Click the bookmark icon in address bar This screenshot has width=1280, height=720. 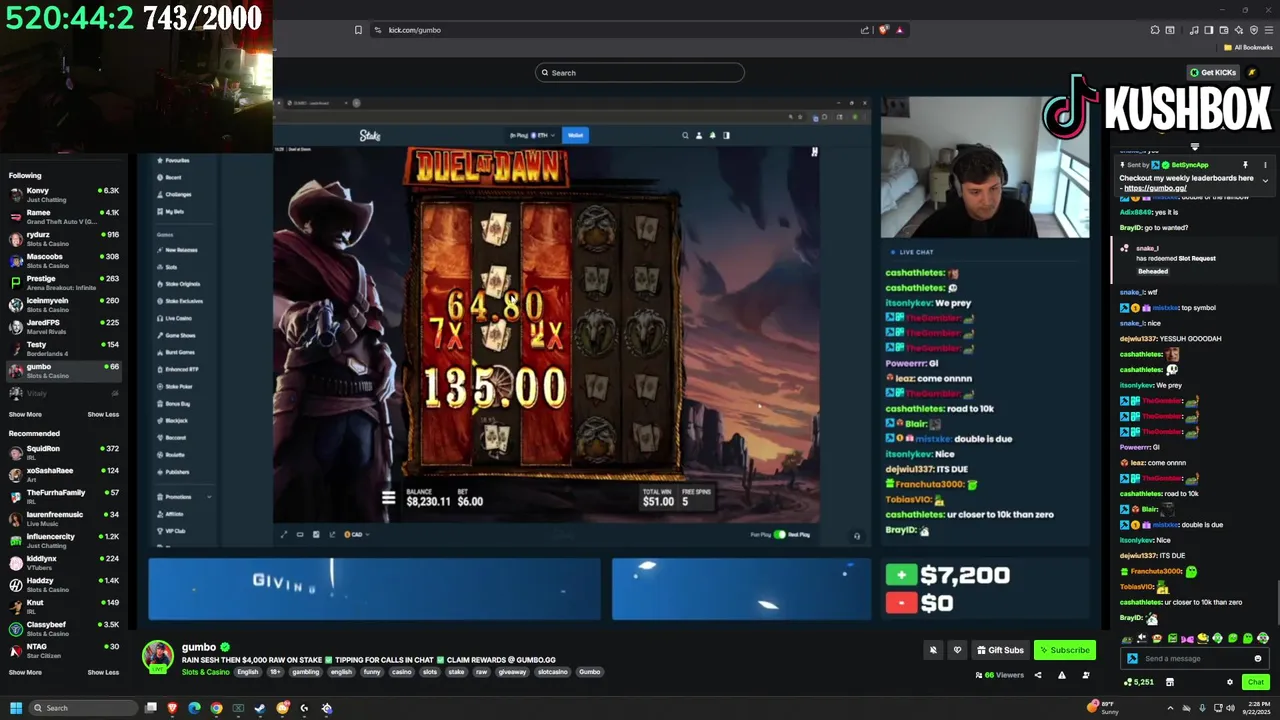coord(358,30)
